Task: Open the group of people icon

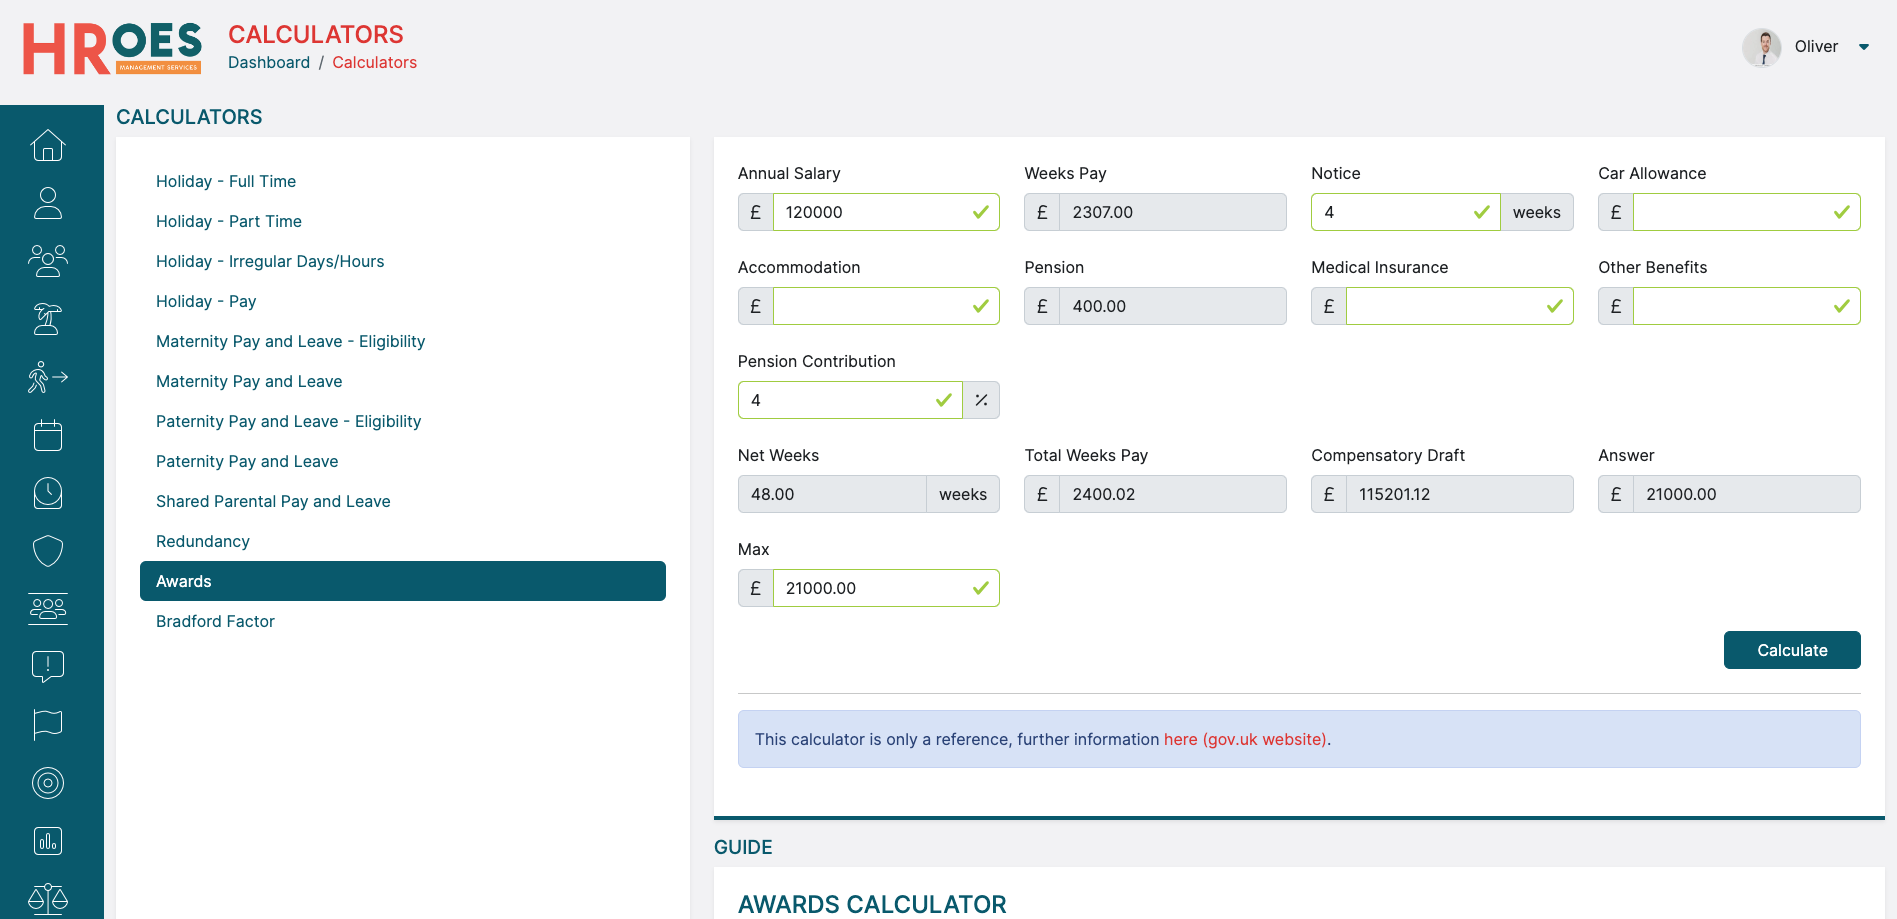Action: (48, 261)
